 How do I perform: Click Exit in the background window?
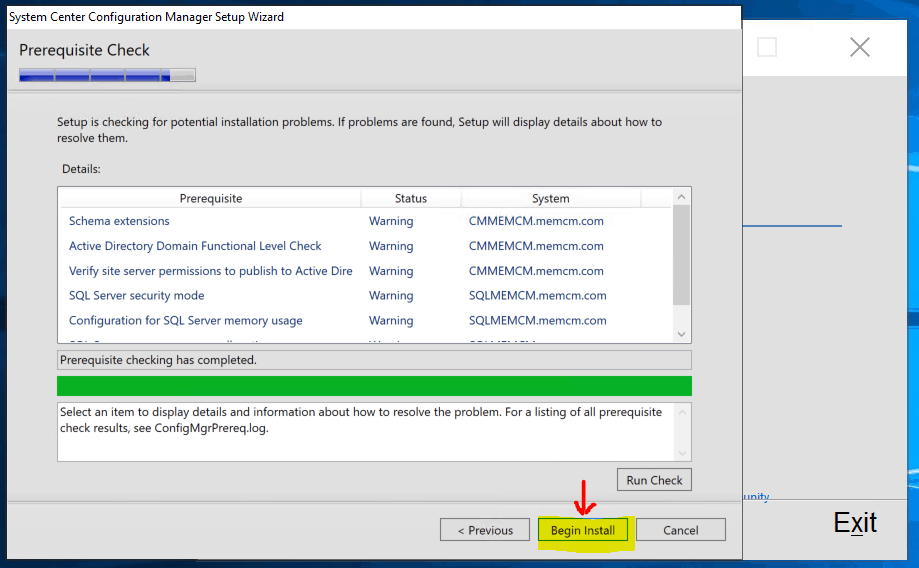pyautogui.click(x=855, y=522)
